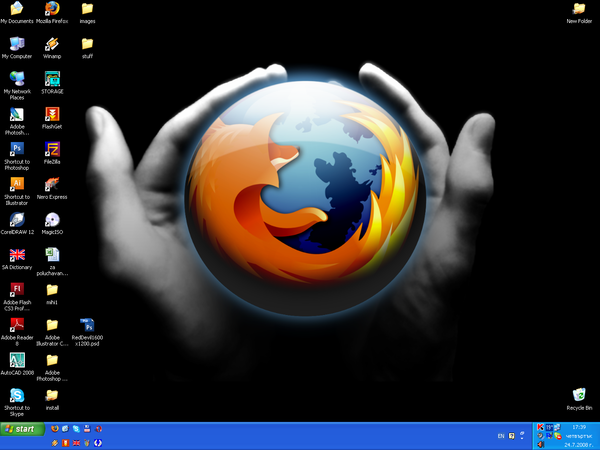Image resolution: width=600 pixels, height=450 pixels.
Task: Launch Opera from the Quick Launch bar
Action: point(99,429)
